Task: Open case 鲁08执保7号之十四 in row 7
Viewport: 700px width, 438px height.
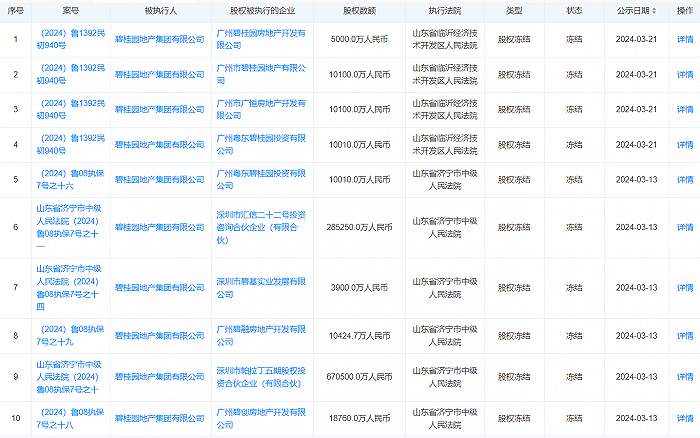Action: point(69,288)
